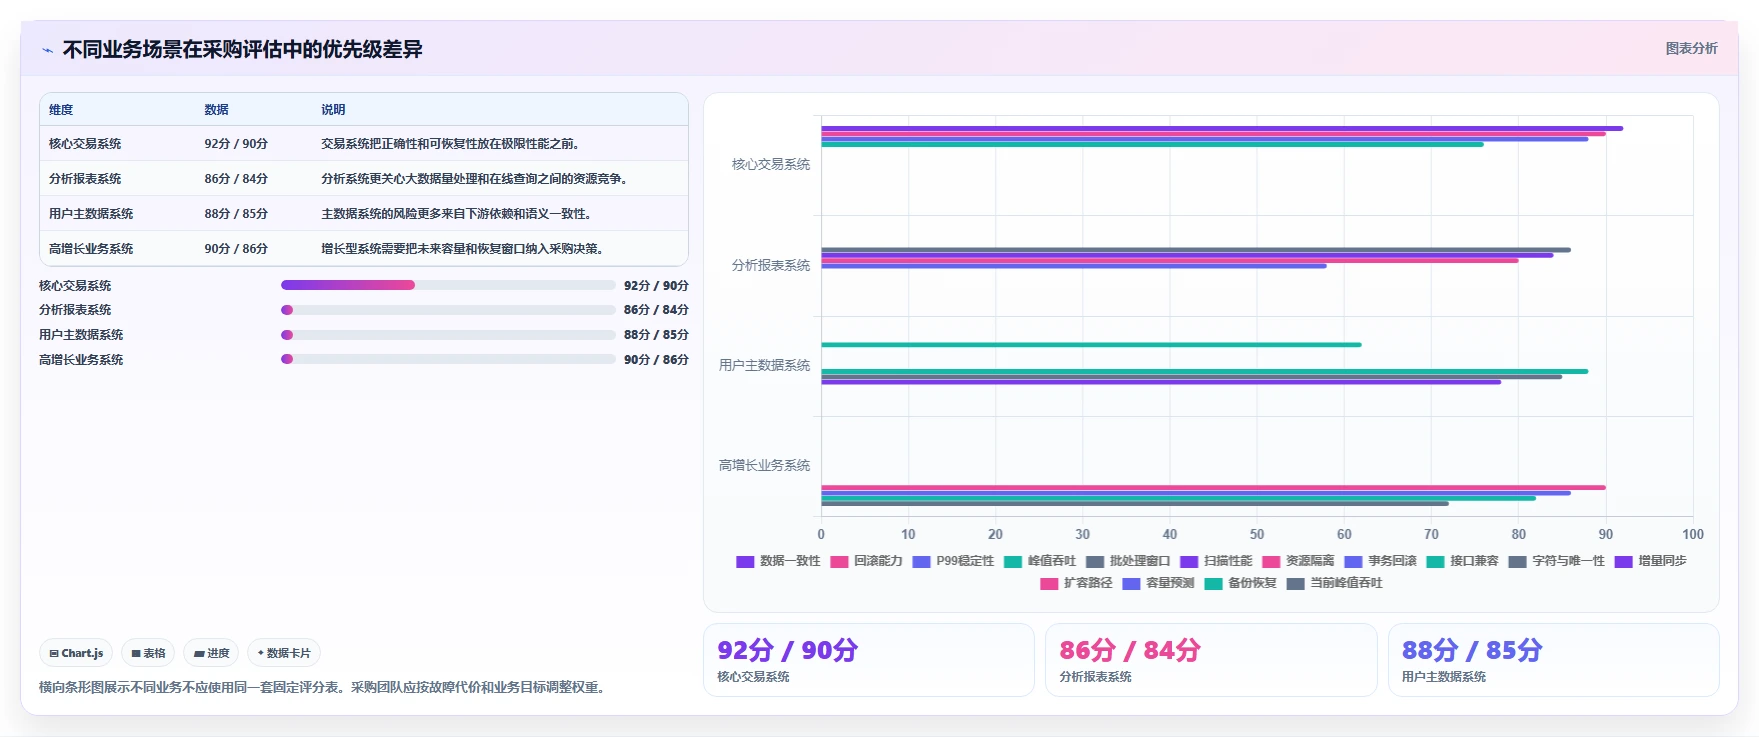Click the 核心交易系统 progress bar
Screen dimensions: 1759x737
pos(448,285)
